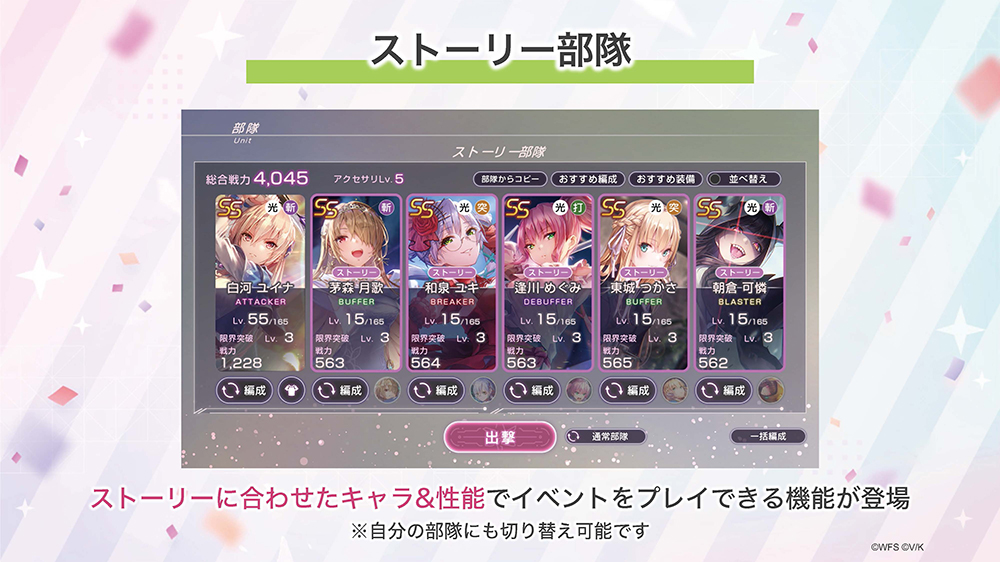Click the costume shirt icon under 白河ユイナ
This screenshot has width=1000, height=562.
[291, 390]
